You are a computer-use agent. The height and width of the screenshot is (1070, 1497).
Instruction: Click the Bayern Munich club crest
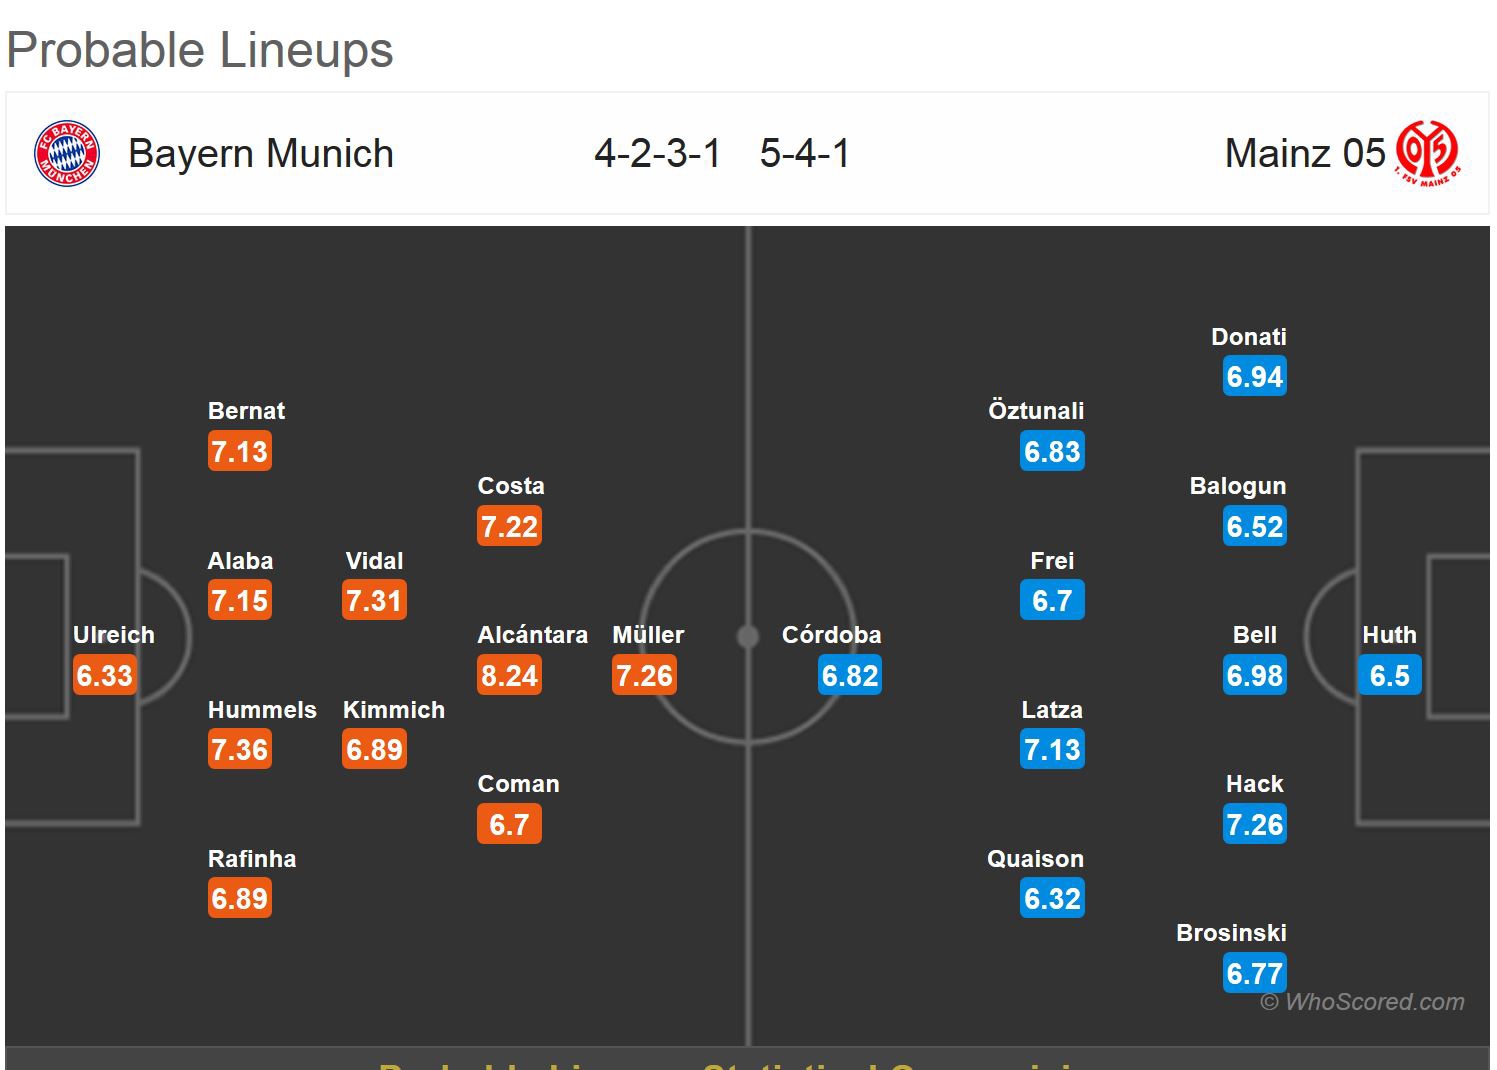coord(66,154)
